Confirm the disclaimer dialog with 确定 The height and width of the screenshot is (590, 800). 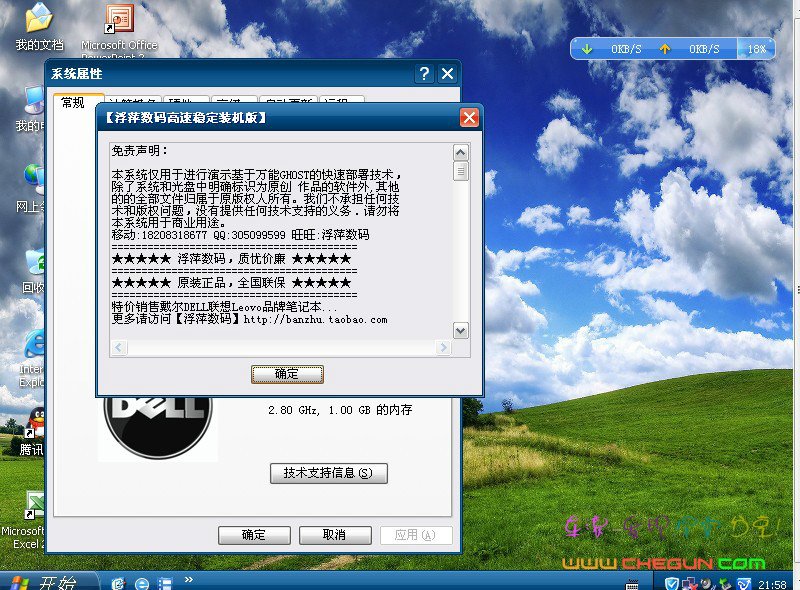coord(287,374)
